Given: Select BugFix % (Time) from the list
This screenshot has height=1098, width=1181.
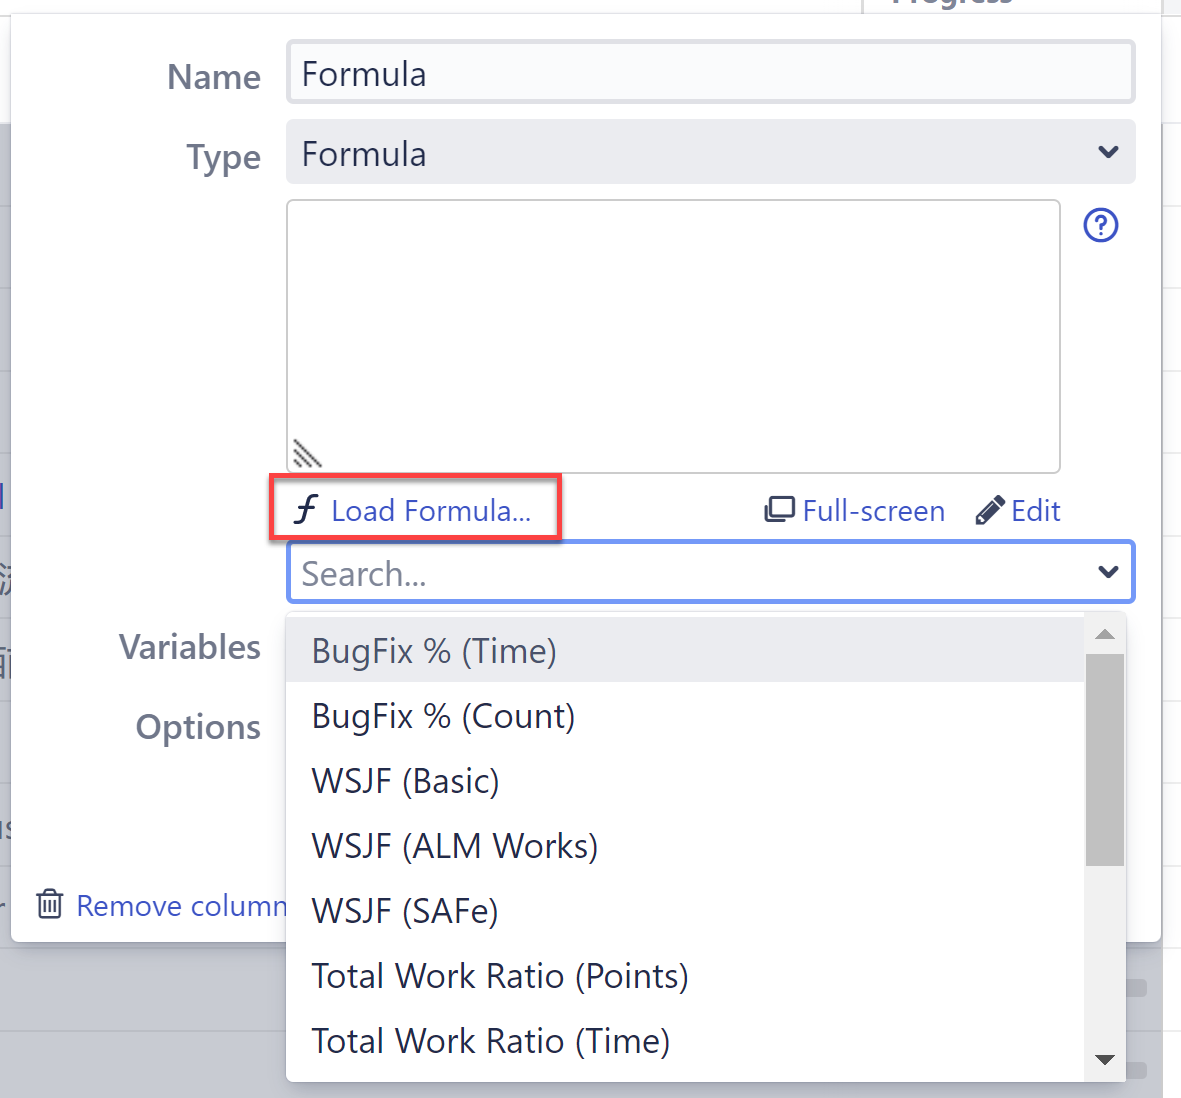Looking at the screenshot, I should (434, 650).
